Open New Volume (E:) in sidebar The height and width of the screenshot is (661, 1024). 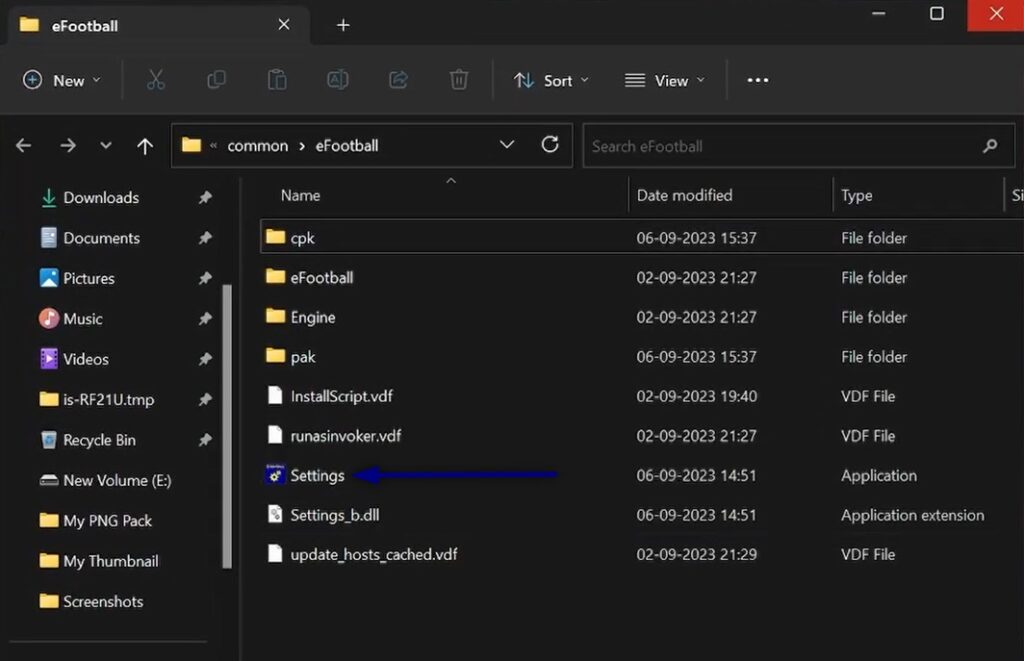(117, 481)
